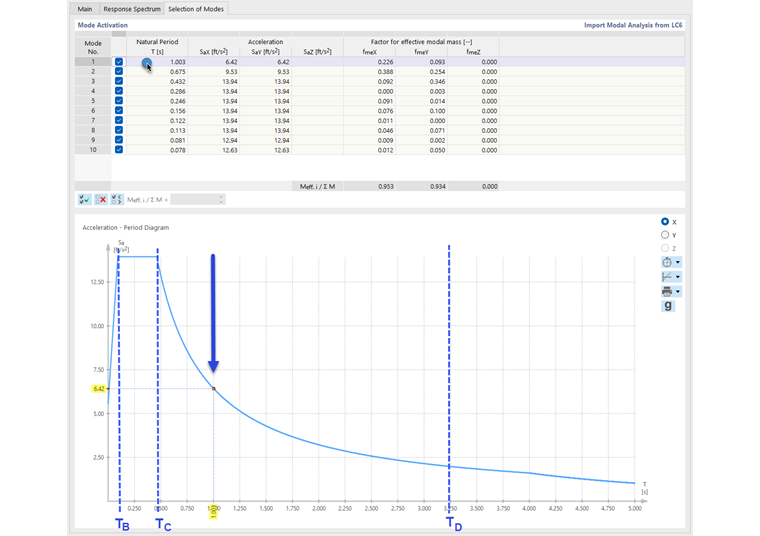Click the uncheck all modes icon

click(x=100, y=199)
